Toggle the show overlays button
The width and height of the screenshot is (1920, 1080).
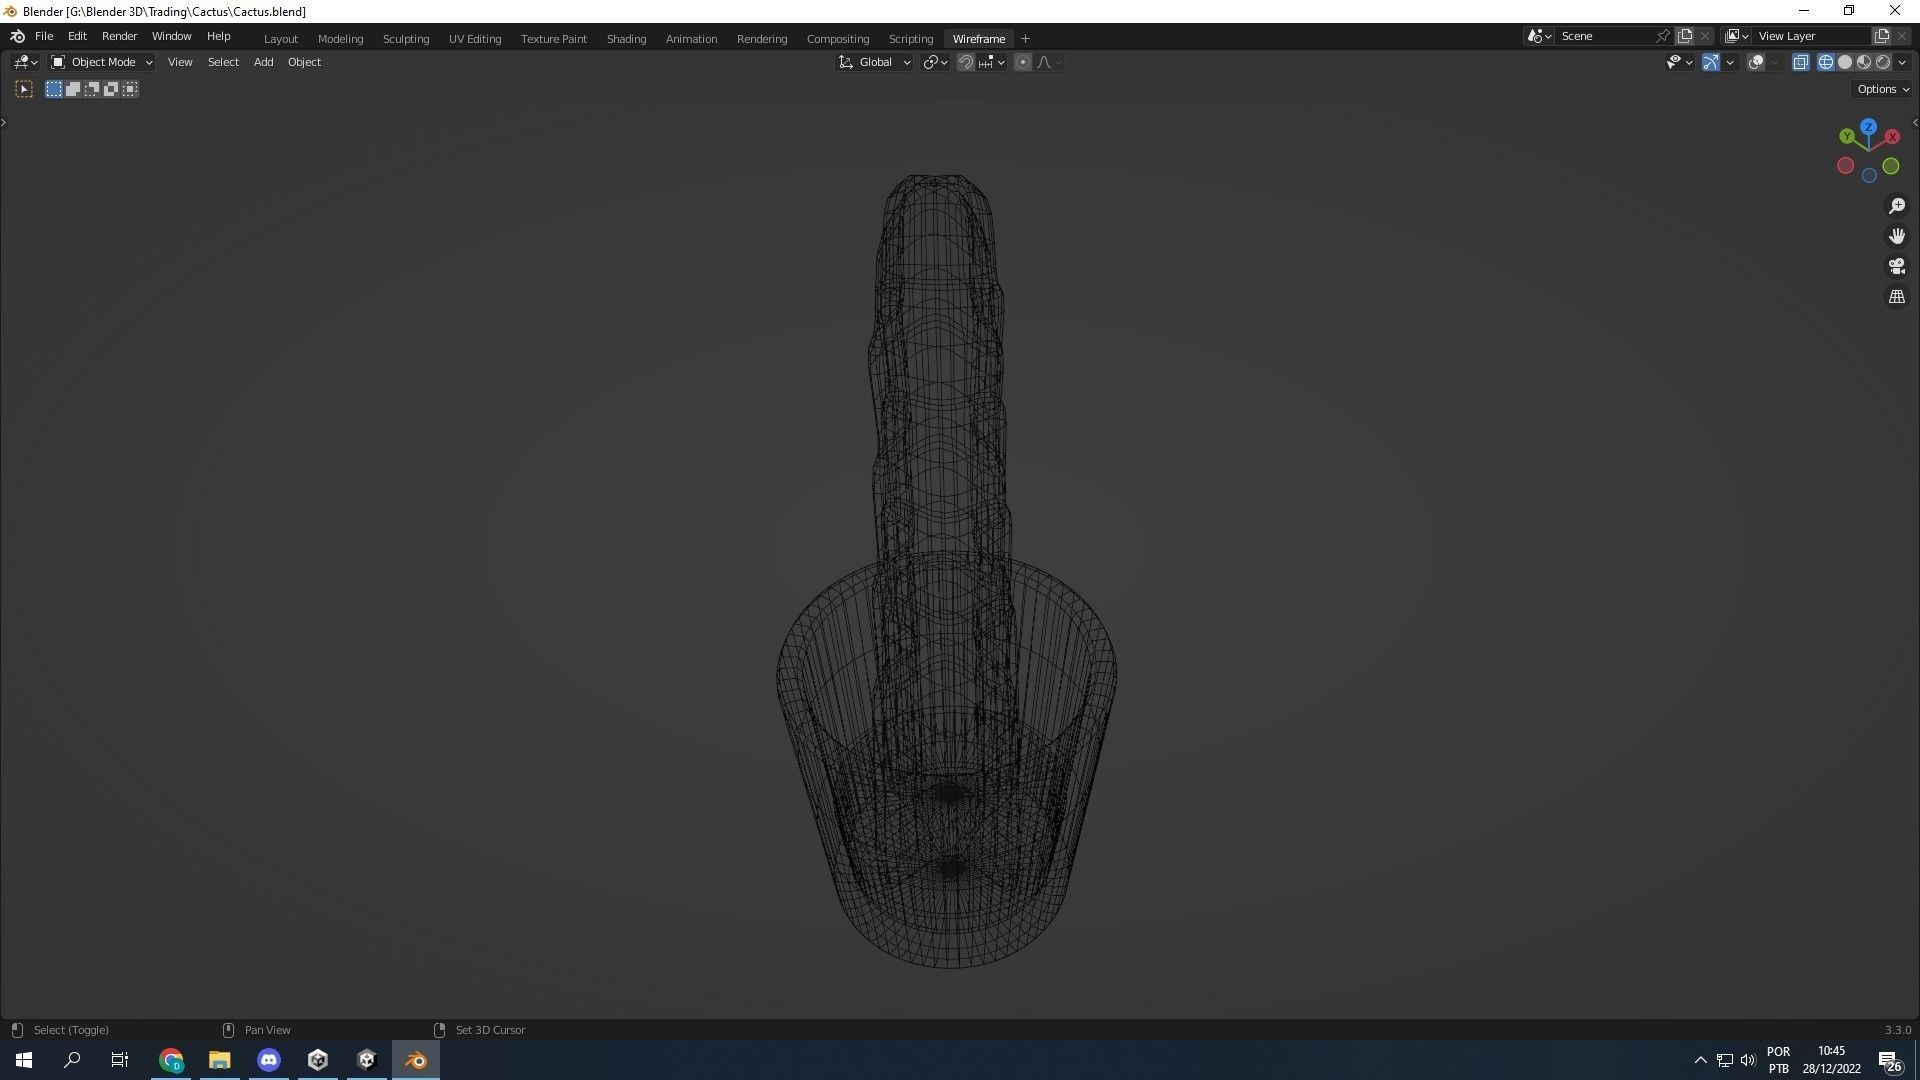1756,62
